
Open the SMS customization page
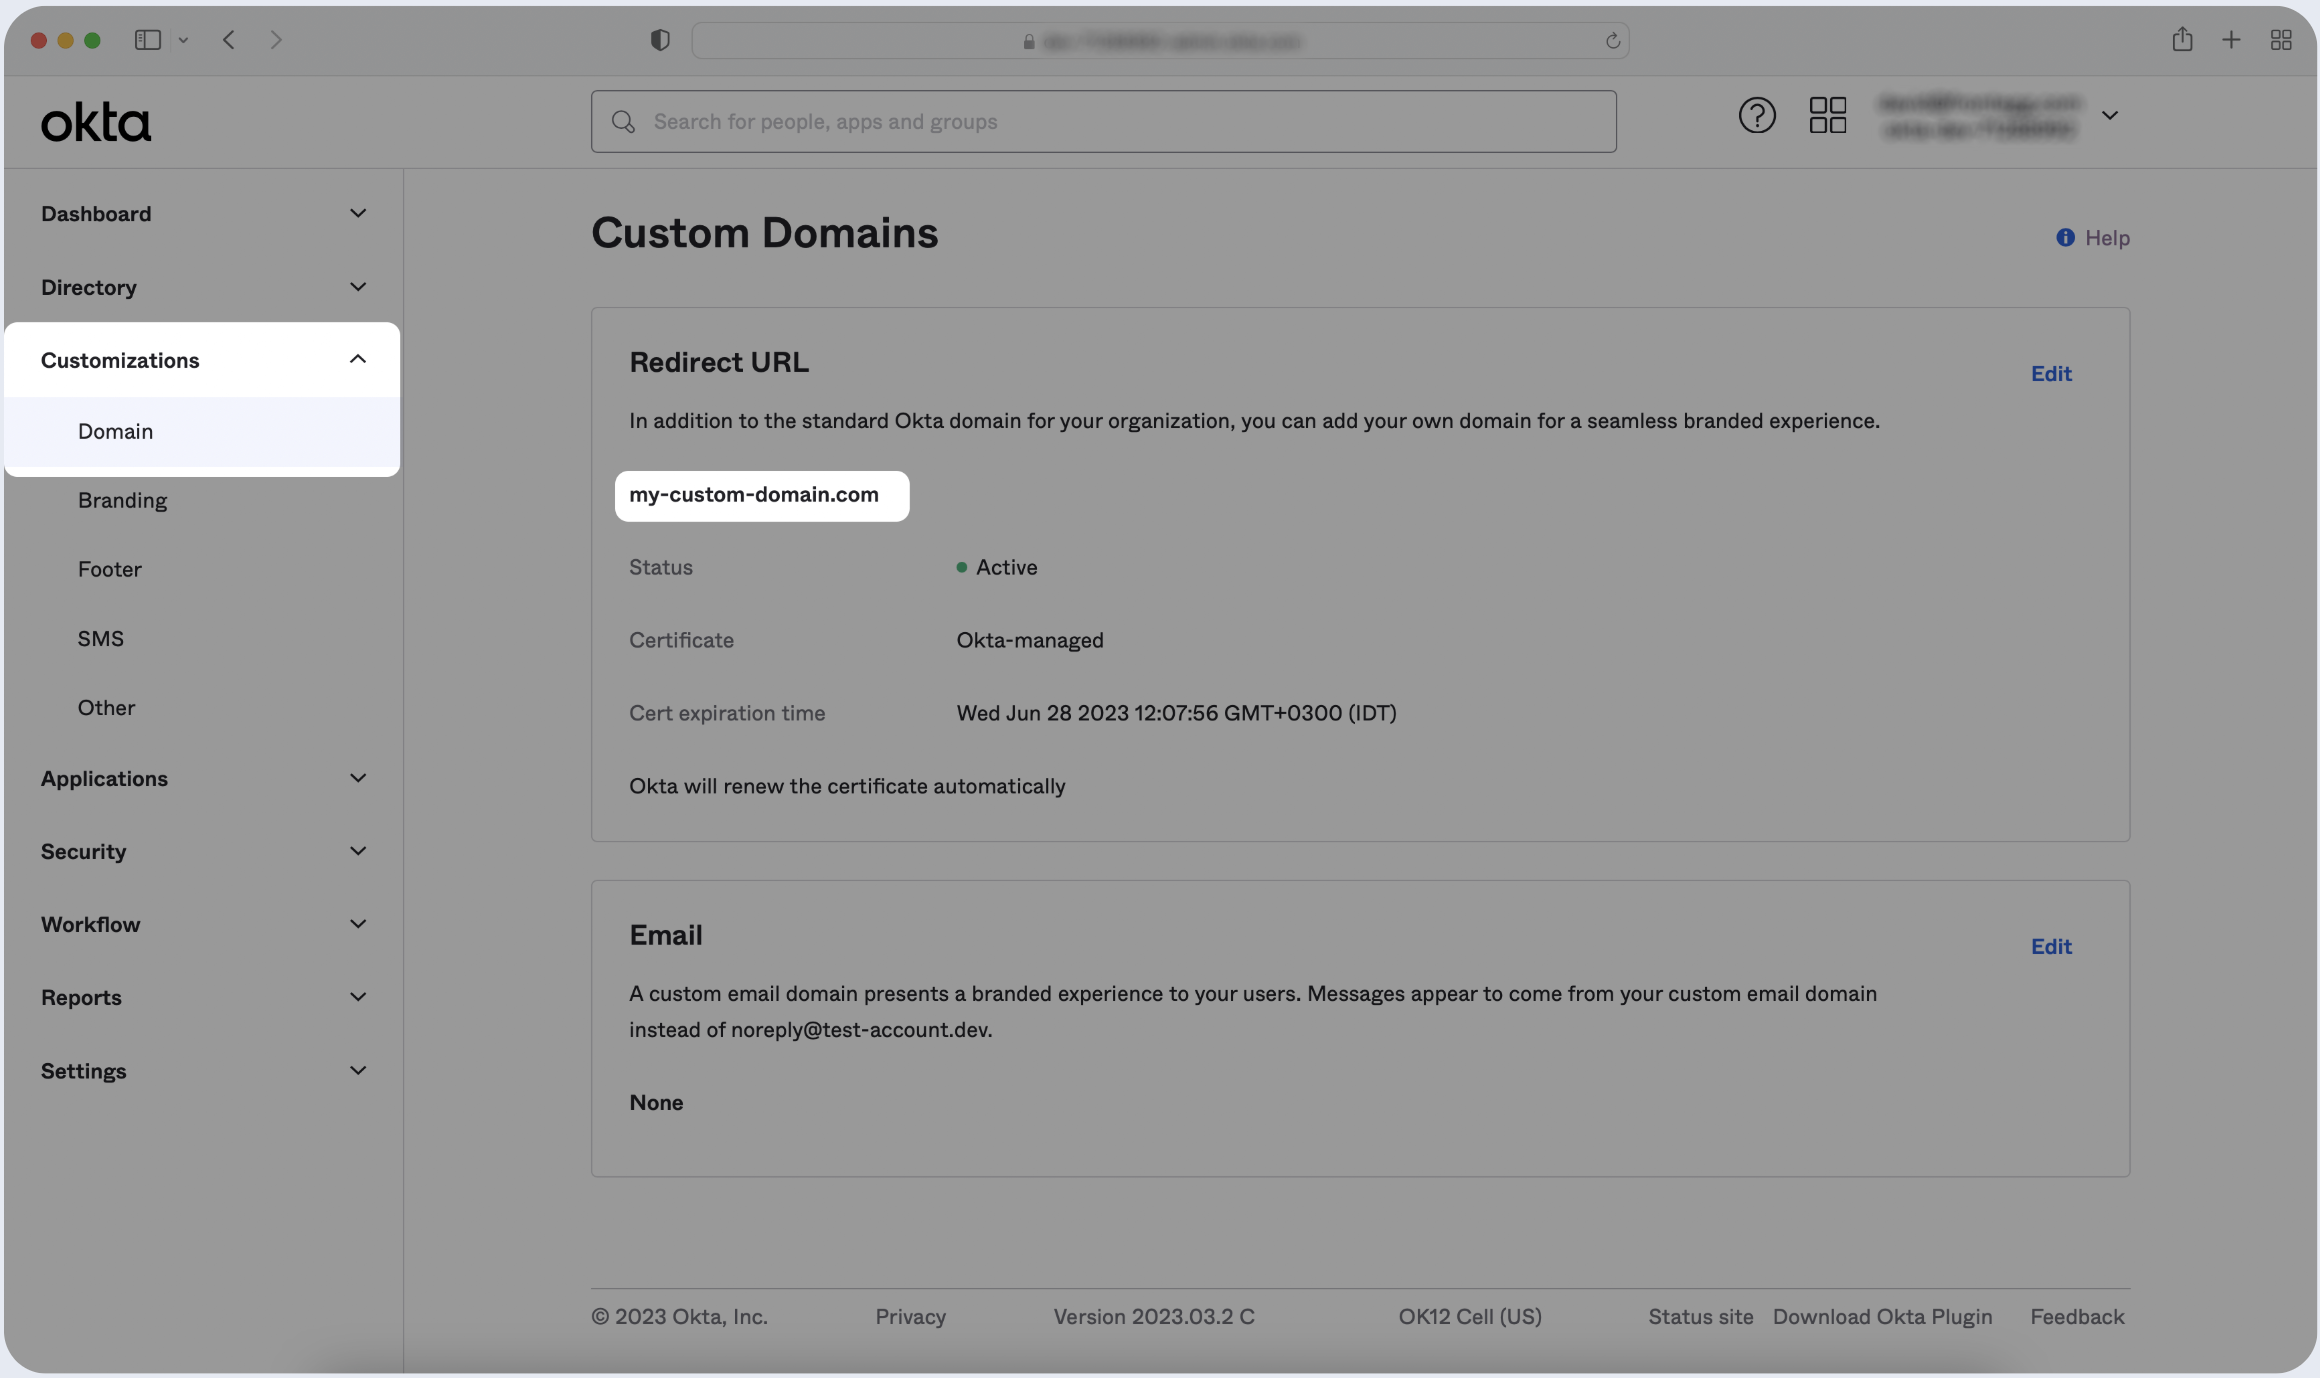[x=101, y=639]
